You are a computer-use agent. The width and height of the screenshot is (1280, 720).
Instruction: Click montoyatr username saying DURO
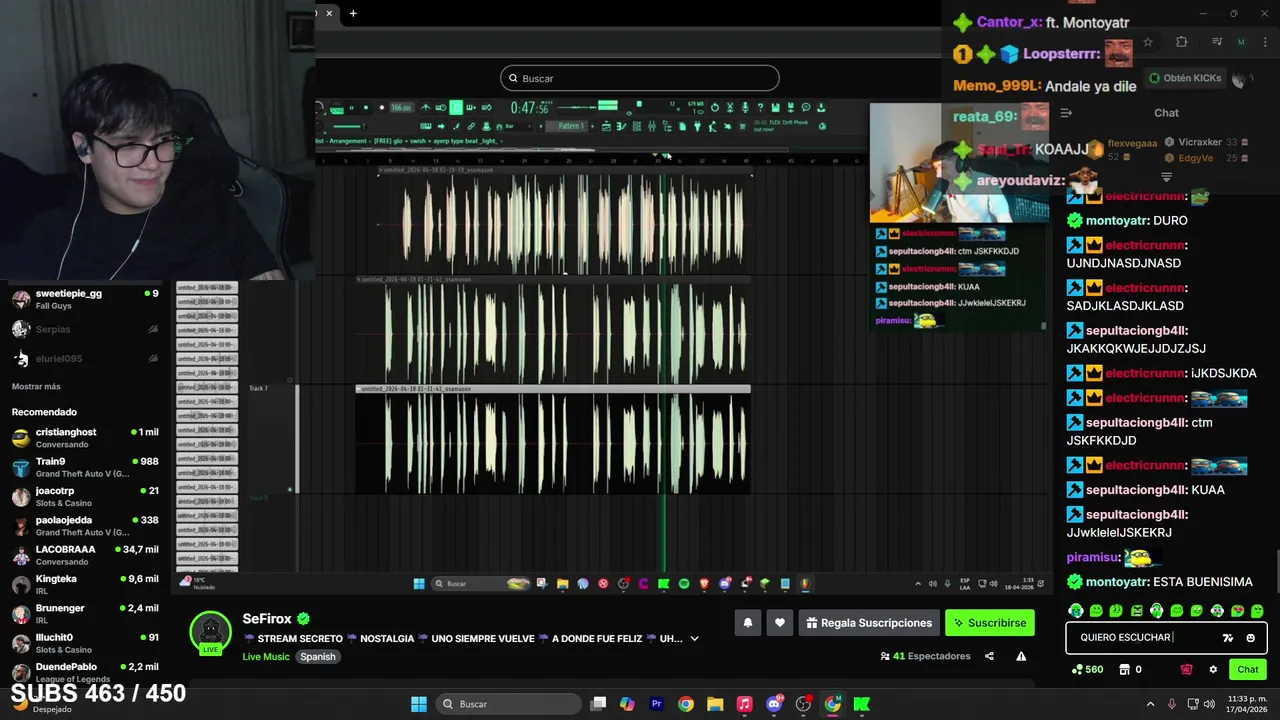pos(1117,220)
